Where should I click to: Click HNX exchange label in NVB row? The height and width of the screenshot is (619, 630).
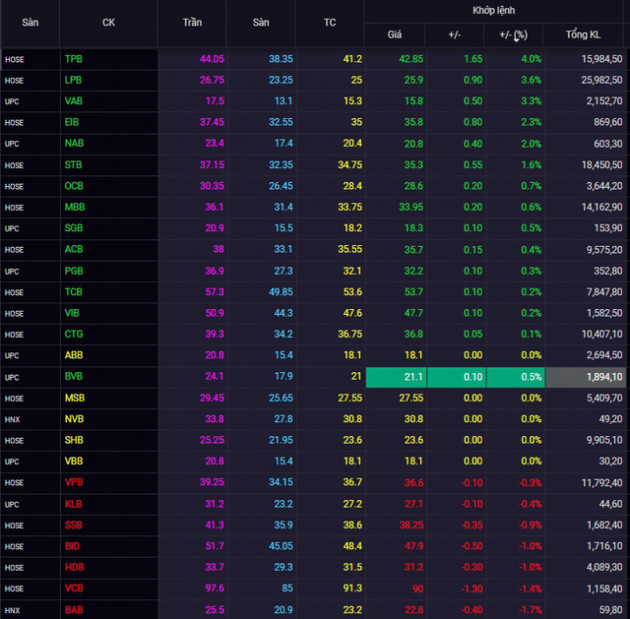[12, 420]
